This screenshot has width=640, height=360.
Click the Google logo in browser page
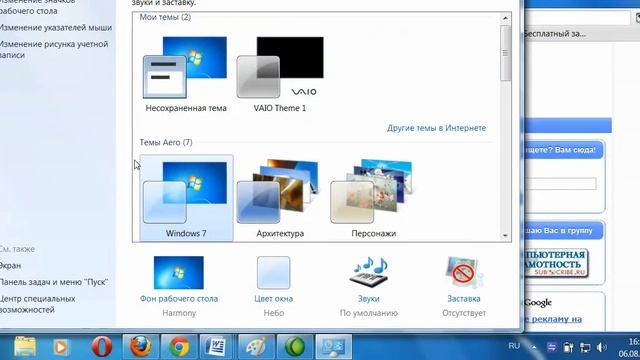pyautogui.click(x=538, y=302)
